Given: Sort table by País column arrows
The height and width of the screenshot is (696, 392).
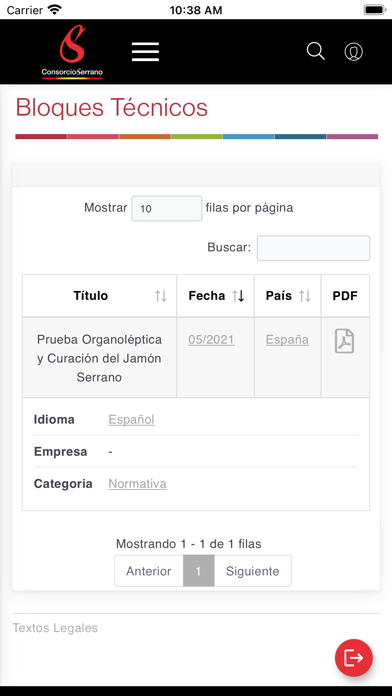Looking at the screenshot, I should [x=305, y=296].
